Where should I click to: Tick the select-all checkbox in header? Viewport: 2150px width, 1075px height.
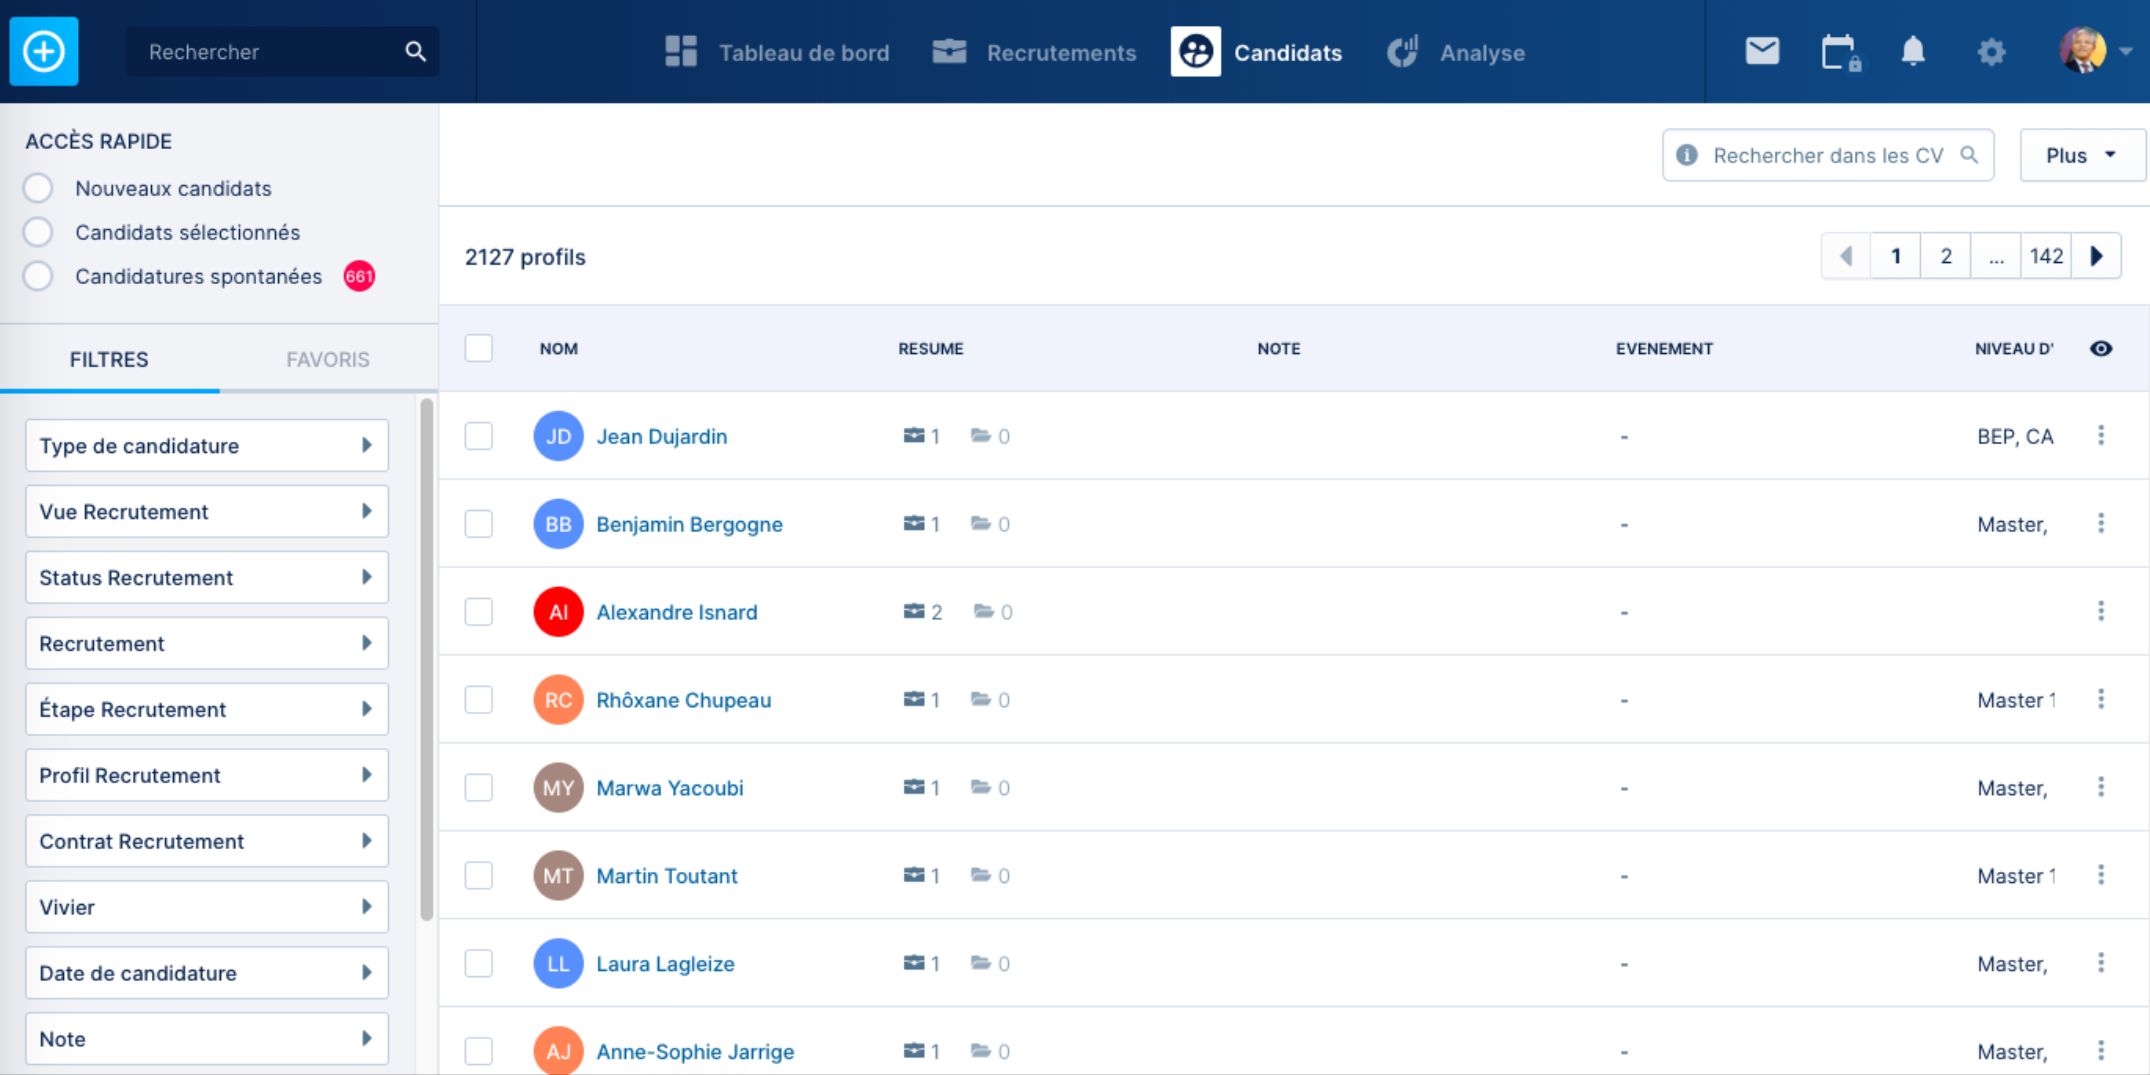pyautogui.click(x=479, y=348)
